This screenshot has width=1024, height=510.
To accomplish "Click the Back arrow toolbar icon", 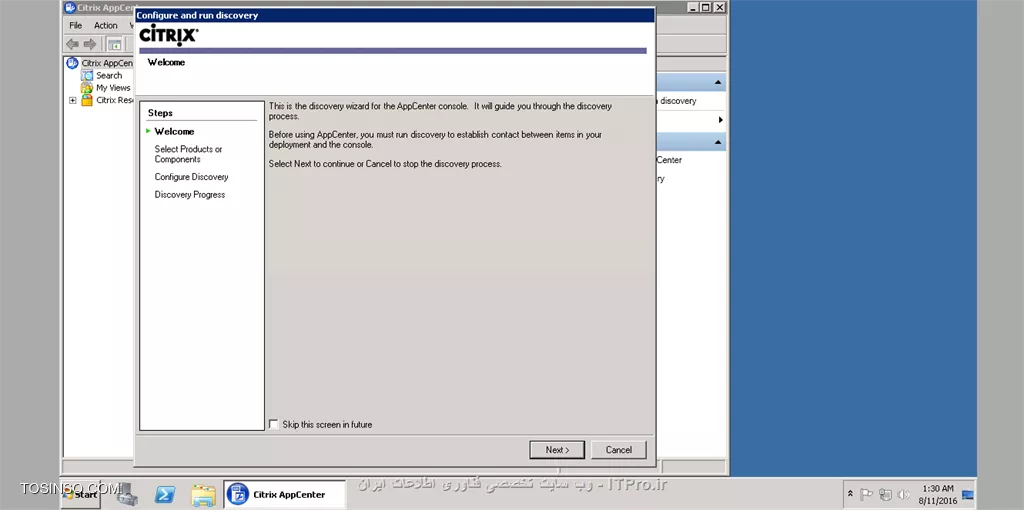I will tap(72, 44).
